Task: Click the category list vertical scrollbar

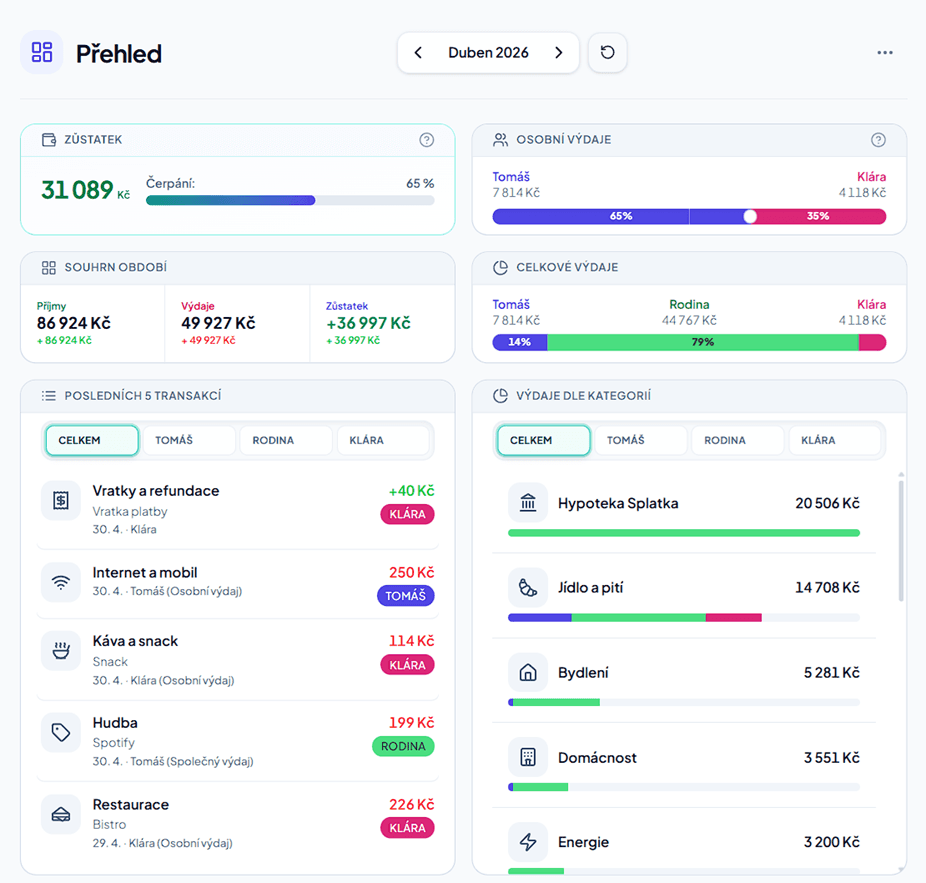Action: 901,540
